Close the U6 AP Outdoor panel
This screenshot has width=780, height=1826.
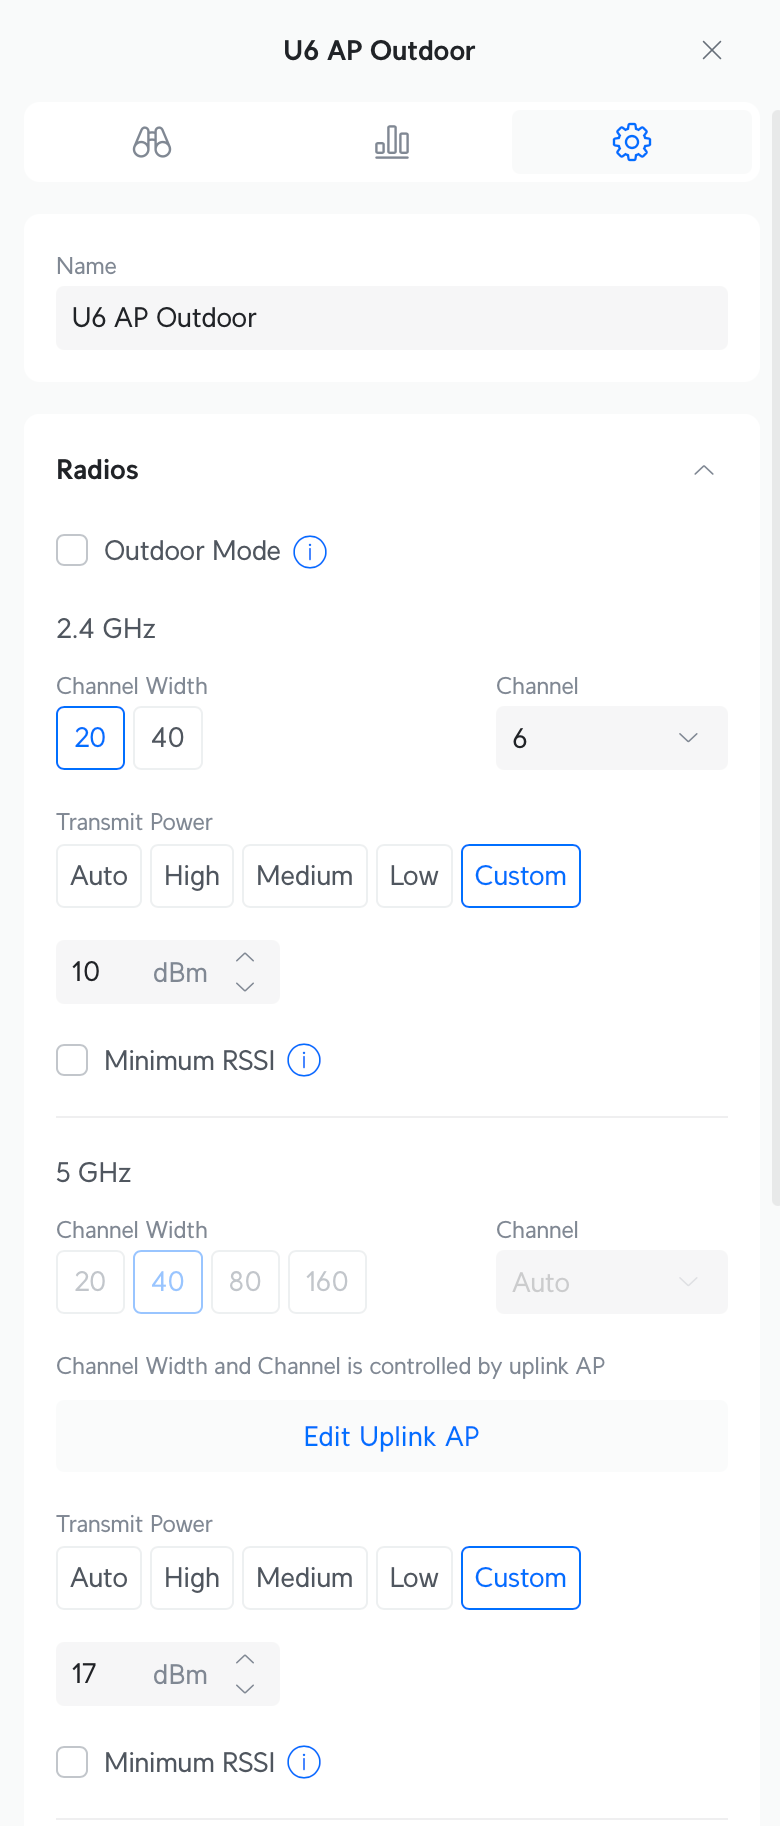tap(712, 50)
